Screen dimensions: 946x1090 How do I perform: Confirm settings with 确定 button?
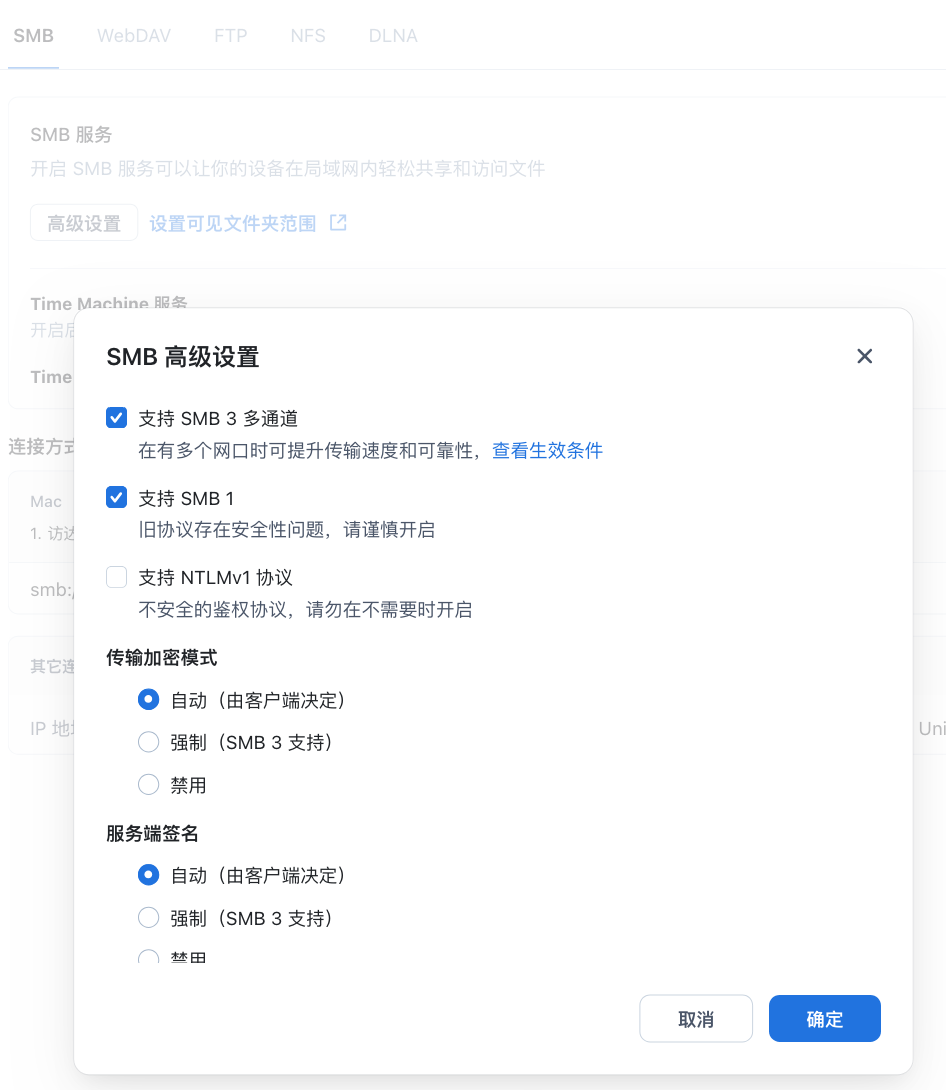[824, 1018]
